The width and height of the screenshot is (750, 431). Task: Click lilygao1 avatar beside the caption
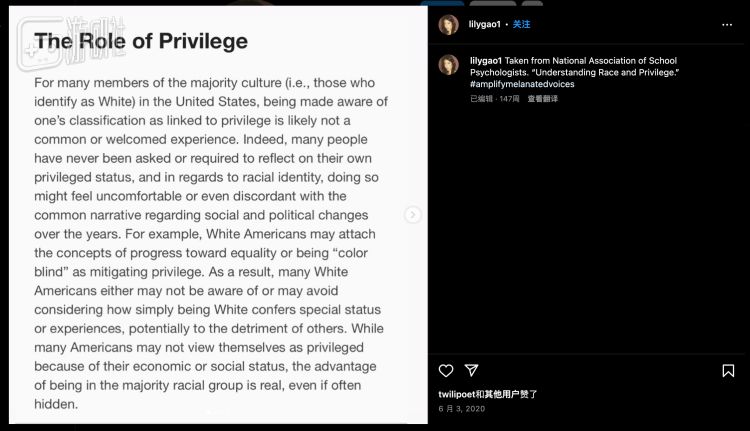click(449, 65)
